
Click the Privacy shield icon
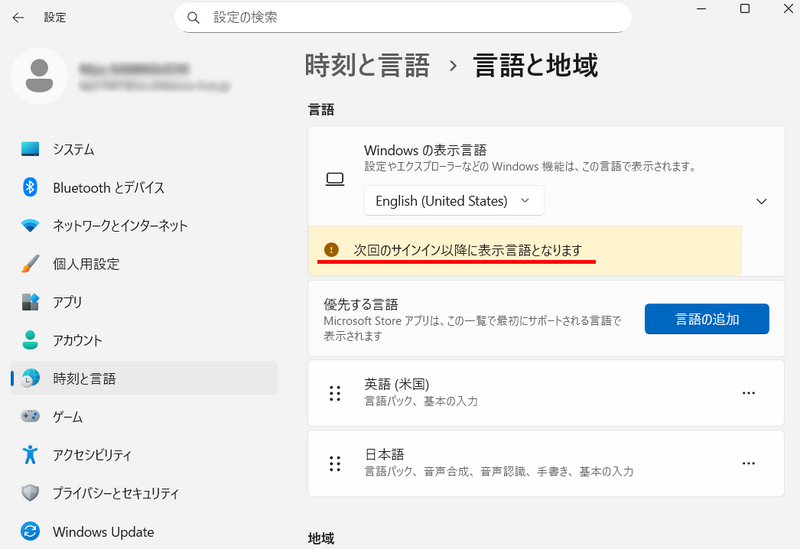30,493
